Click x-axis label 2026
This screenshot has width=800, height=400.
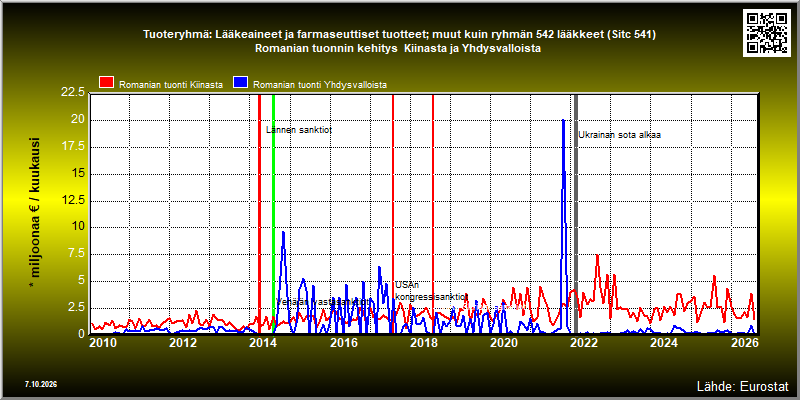[743, 342]
